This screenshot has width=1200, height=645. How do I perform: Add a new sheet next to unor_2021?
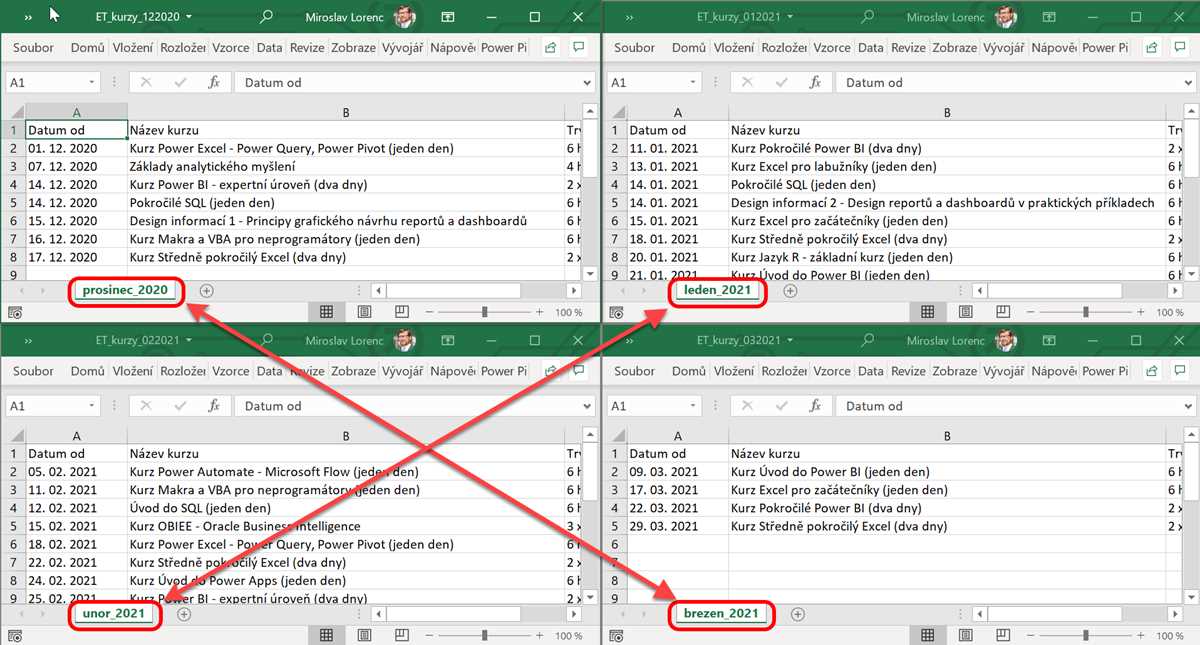[x=183, y=613]
